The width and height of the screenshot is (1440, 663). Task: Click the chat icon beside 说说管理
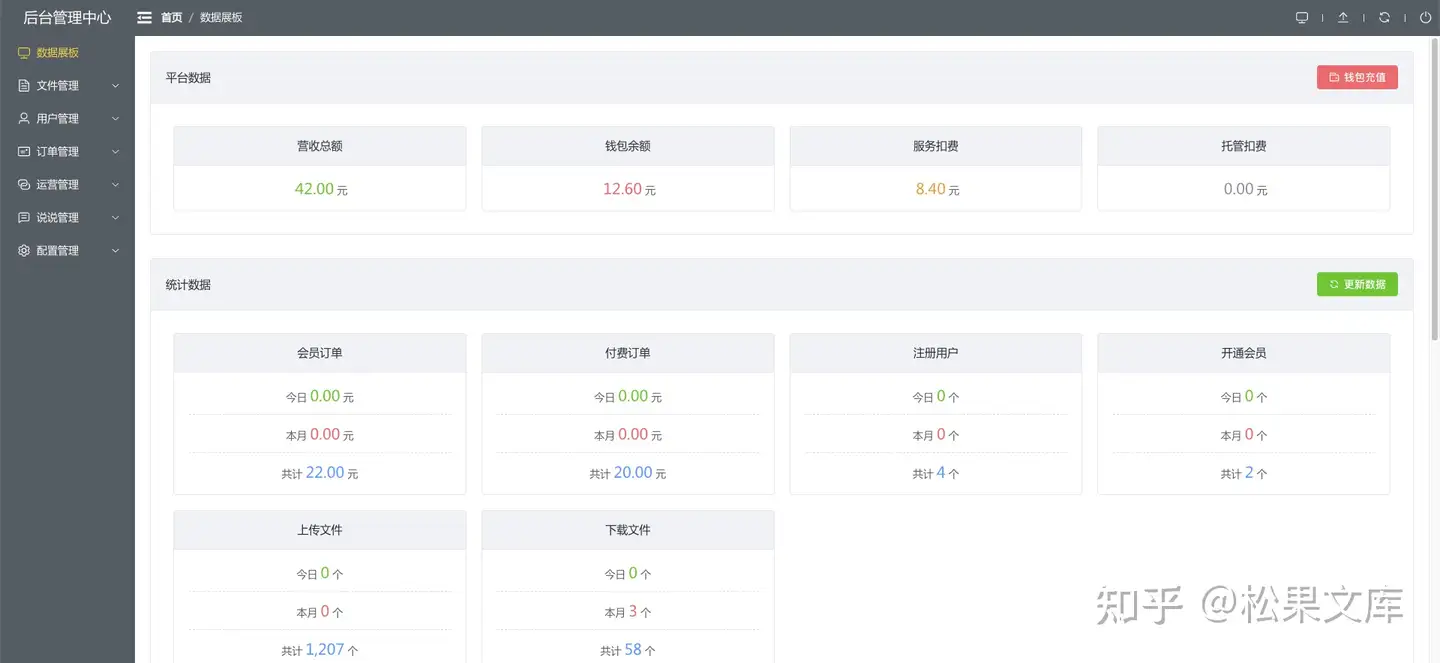[24, 218]
